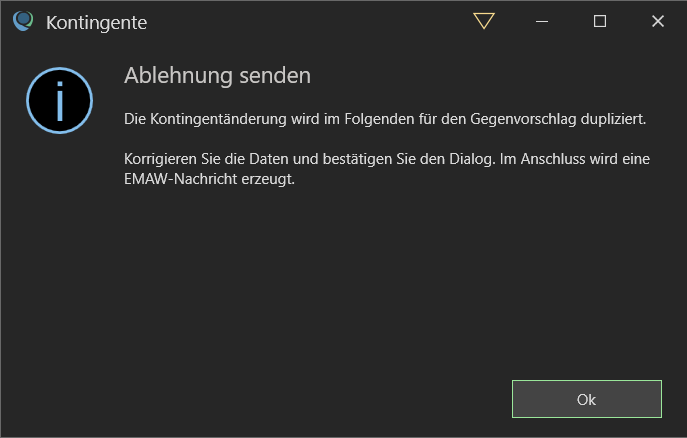Click the Kontingente app logo in title bar
The height and width of the screenshot is (438, 687).
(23, 21)
